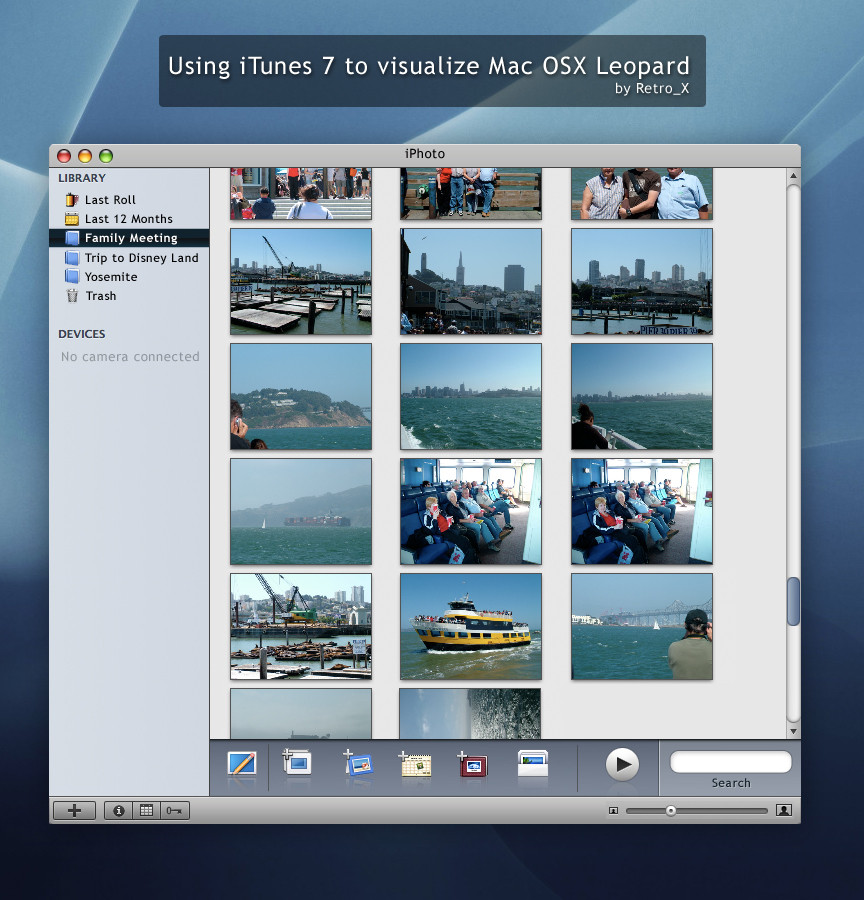Click the thumbnail size slider handle
Viewport: 864px width, 900px height.
(671, 810)
